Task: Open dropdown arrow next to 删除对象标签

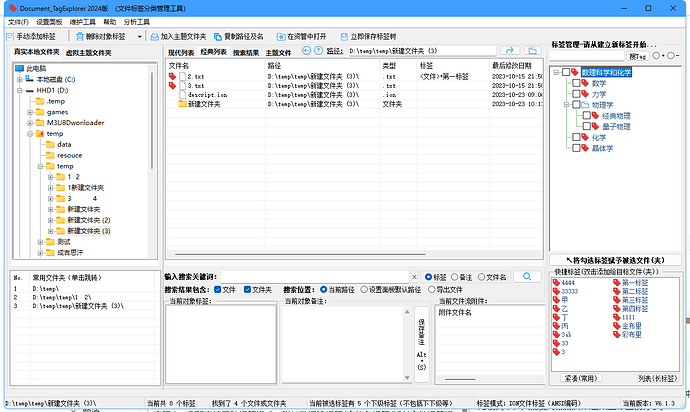Action: point(139,37)
